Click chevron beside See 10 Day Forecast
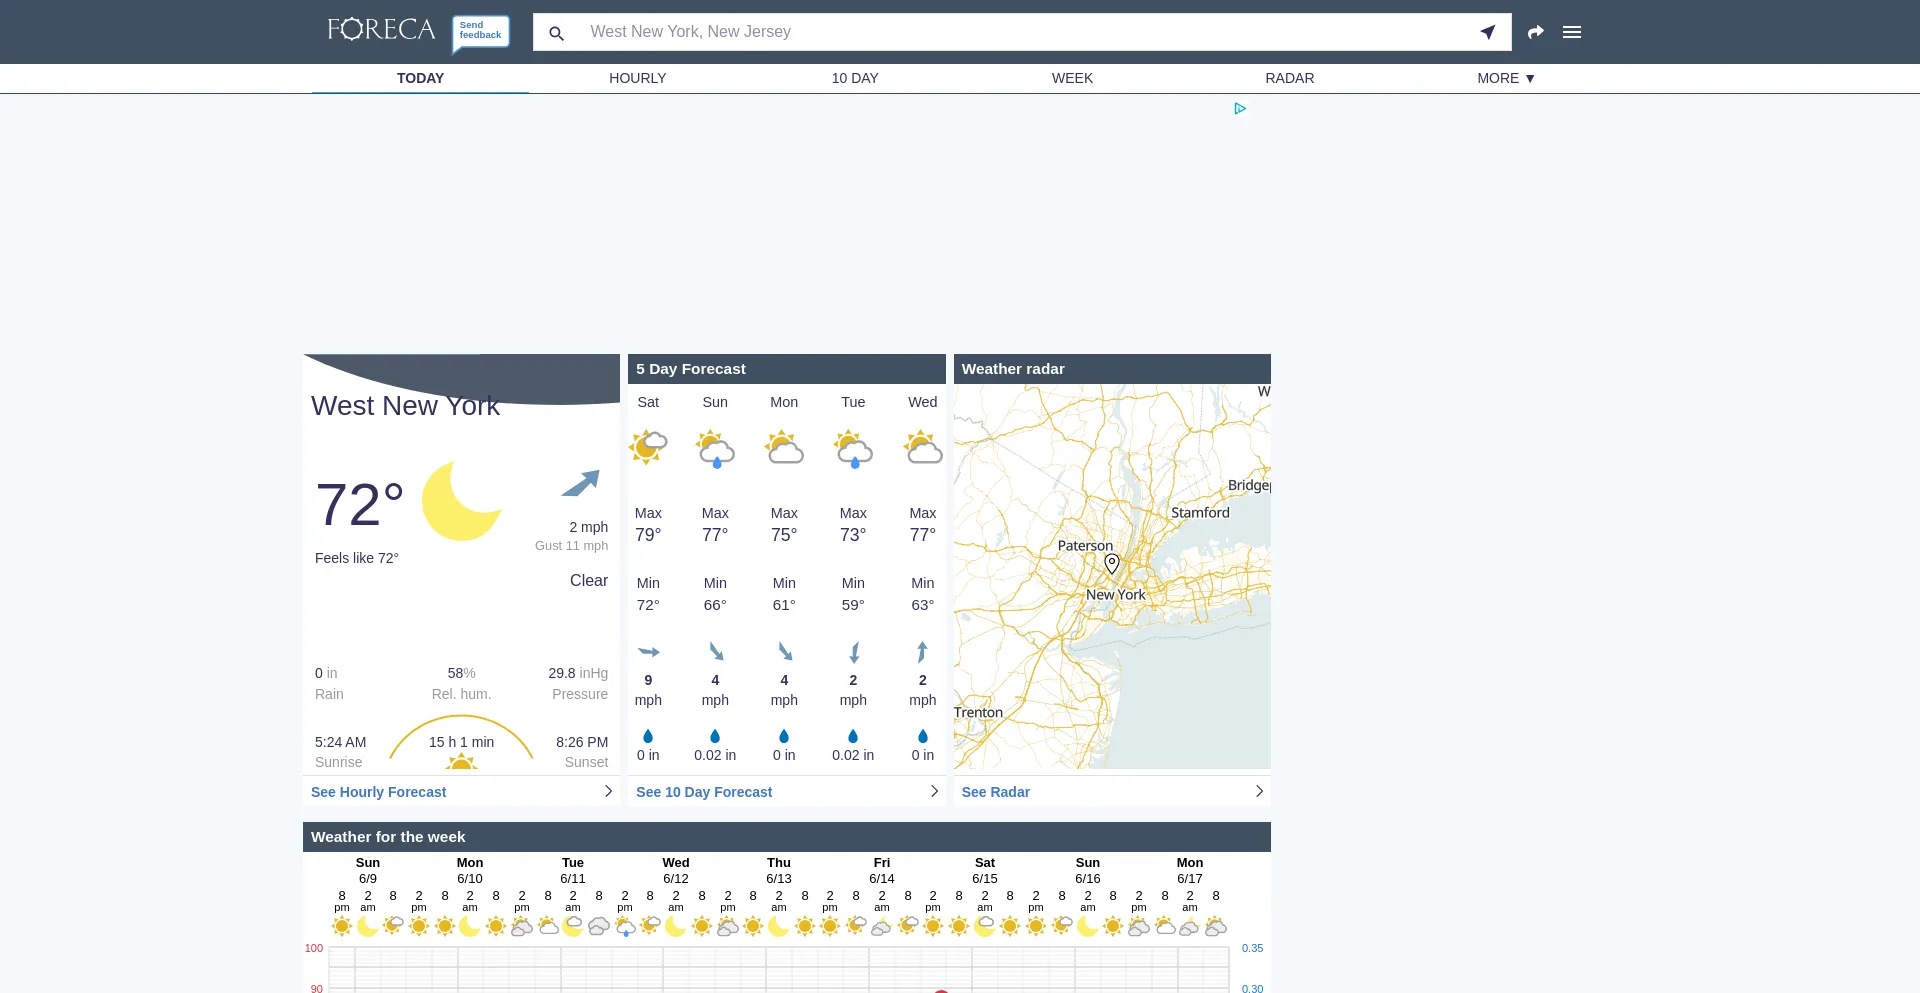This screenshot has height=993, width=1920. tap(934, 791)
